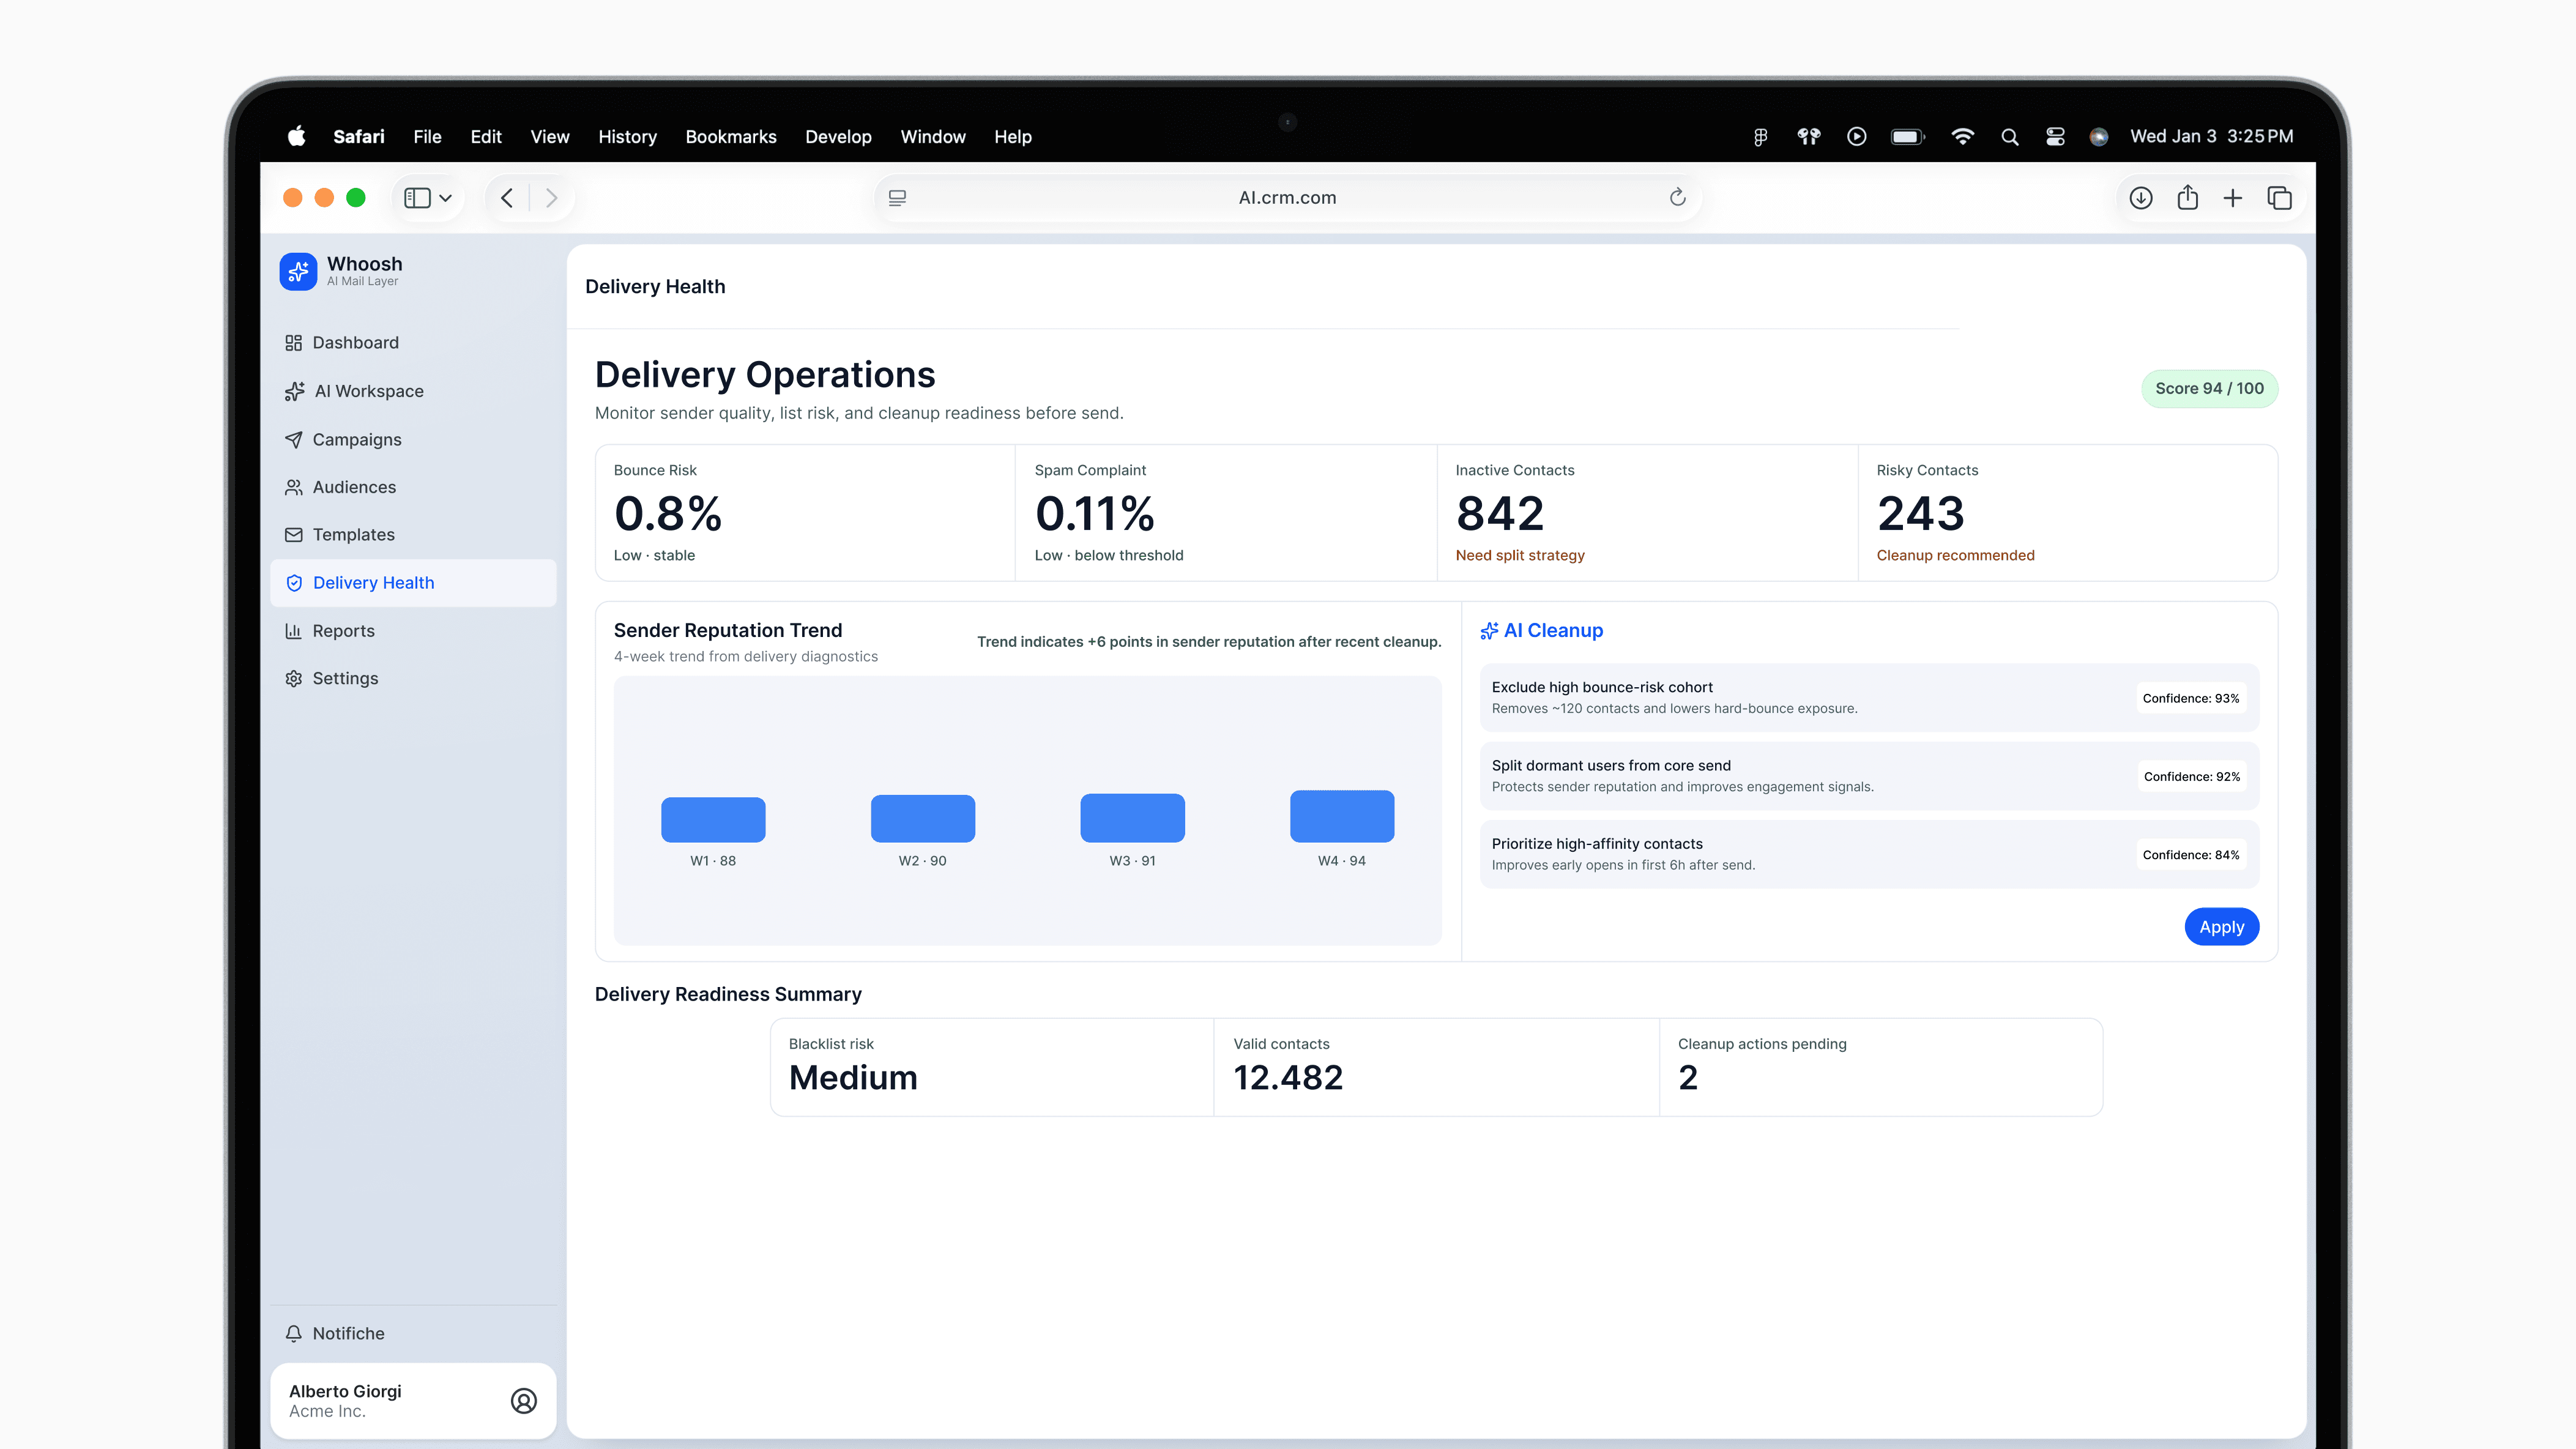
Task: Expand the sidebar options dropdown arrow
Action: coord(446,198)
